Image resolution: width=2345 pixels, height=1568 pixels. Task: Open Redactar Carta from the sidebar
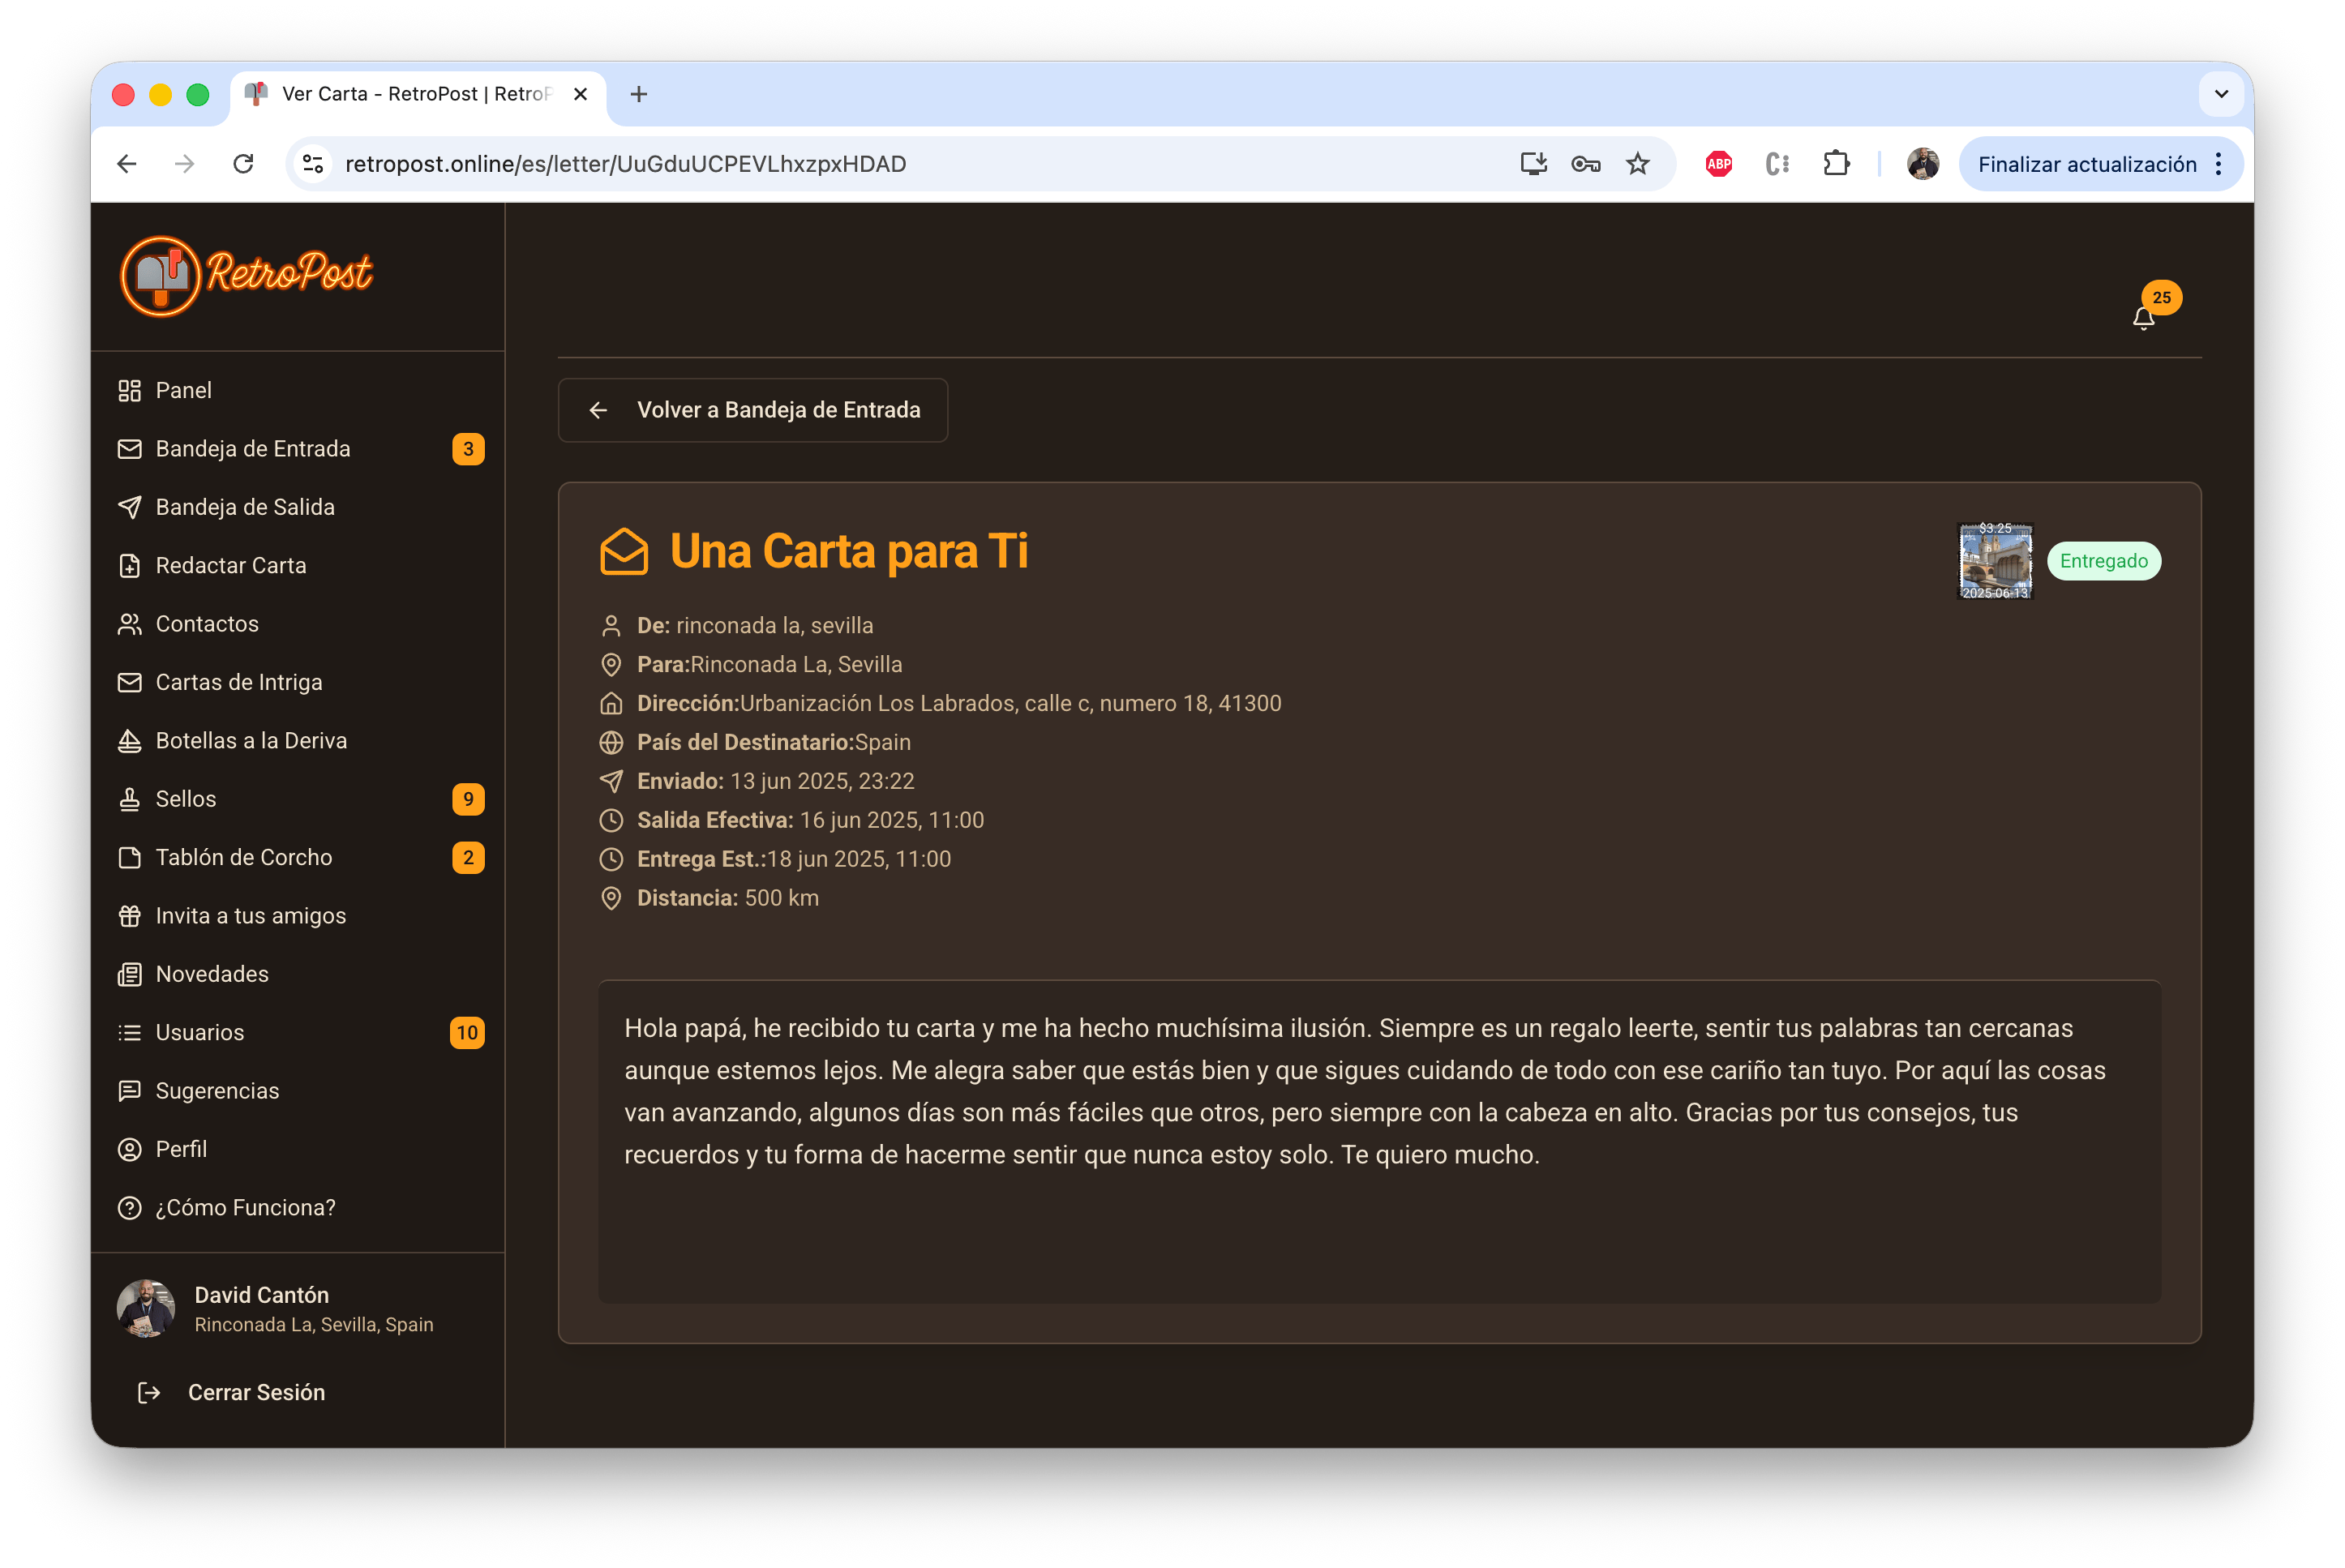[x=231, y=565]
